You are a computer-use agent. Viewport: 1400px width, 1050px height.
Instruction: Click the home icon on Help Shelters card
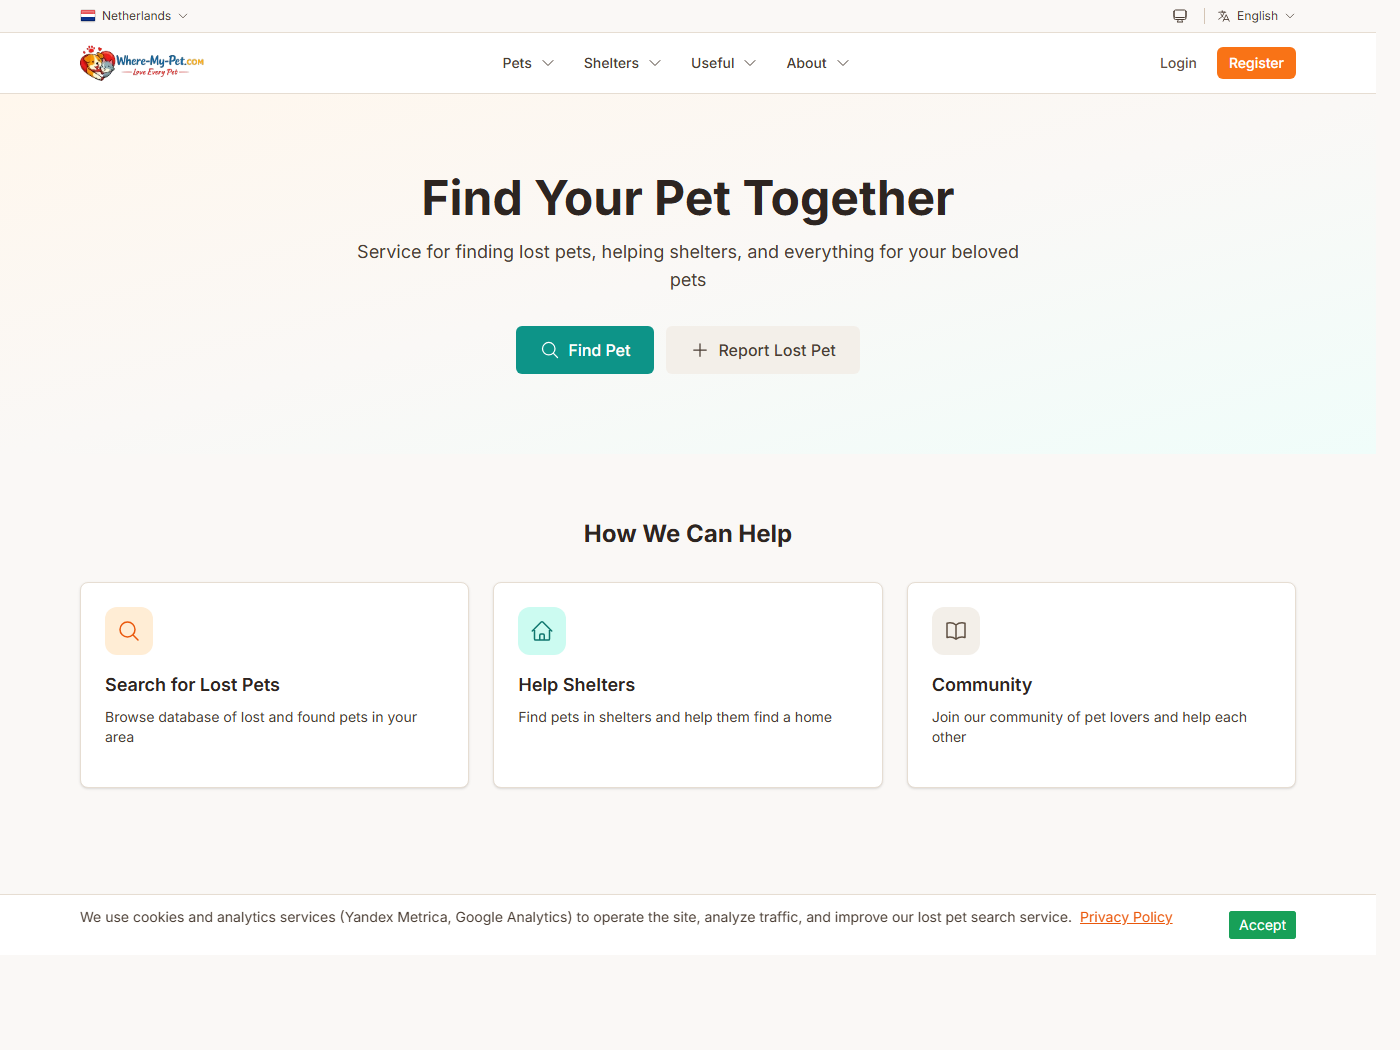[x=541, y=631]
